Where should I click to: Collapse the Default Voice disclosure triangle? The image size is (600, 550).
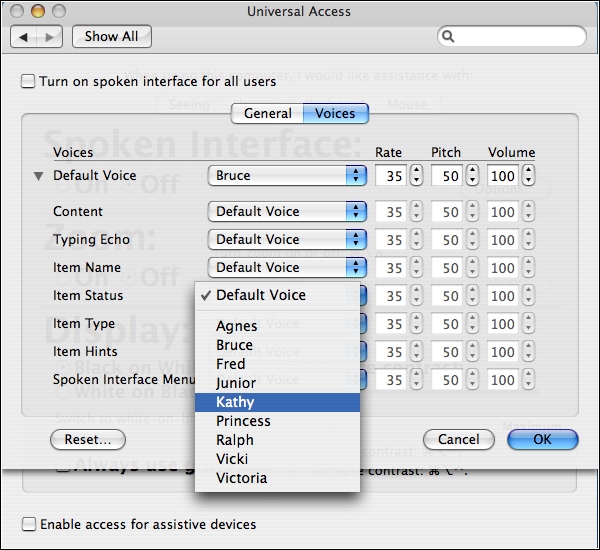38,176
